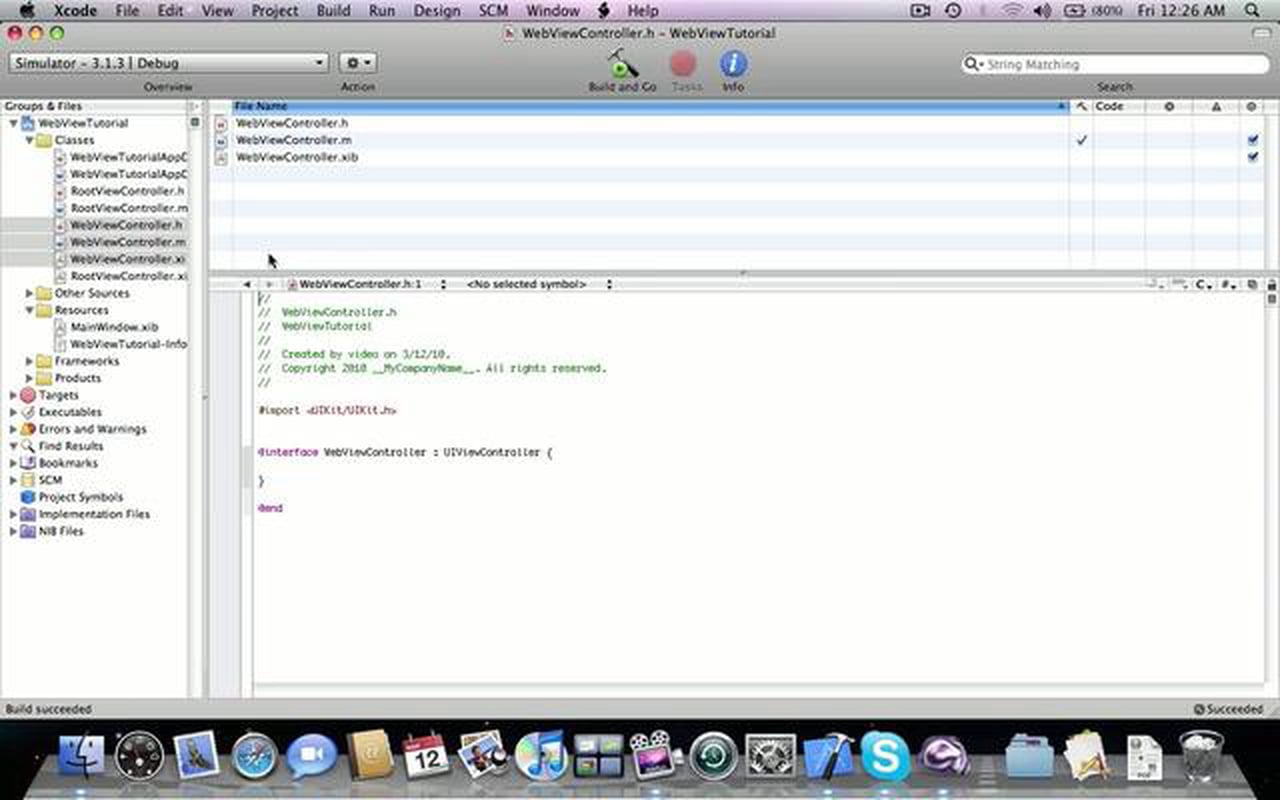Screen dimensions: 1280x800
Task: Click the counterpart file icon in navigation bar
Action: coord(1252,285)
